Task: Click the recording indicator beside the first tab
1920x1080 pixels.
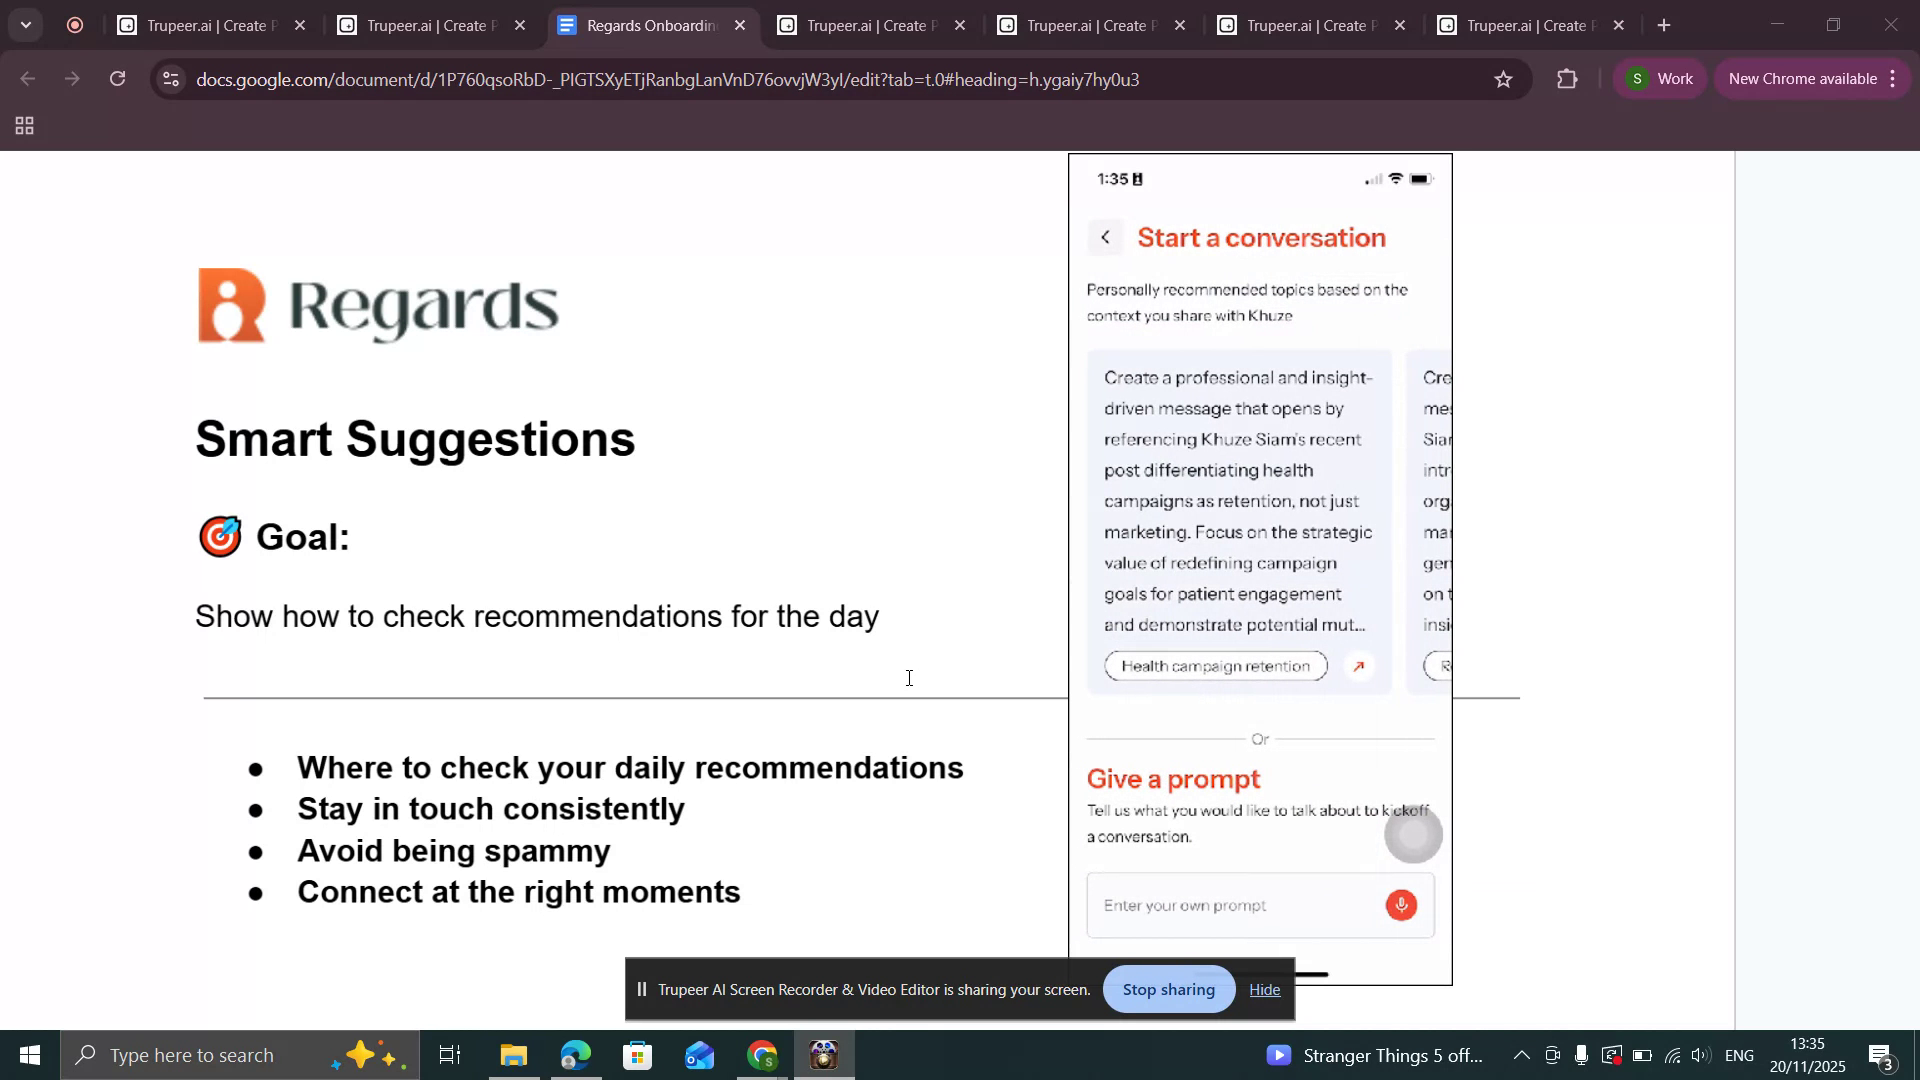Action: click(75, 24)
